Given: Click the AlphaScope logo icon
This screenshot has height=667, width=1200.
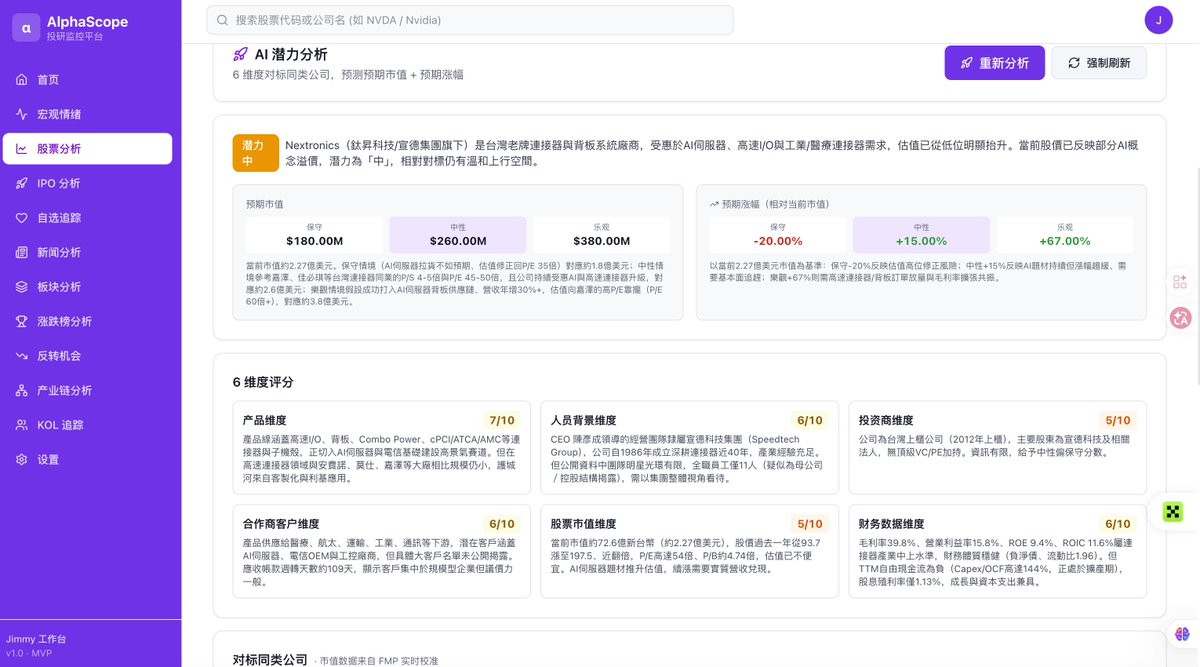Looking at the screenshot, I should (25, 27).
